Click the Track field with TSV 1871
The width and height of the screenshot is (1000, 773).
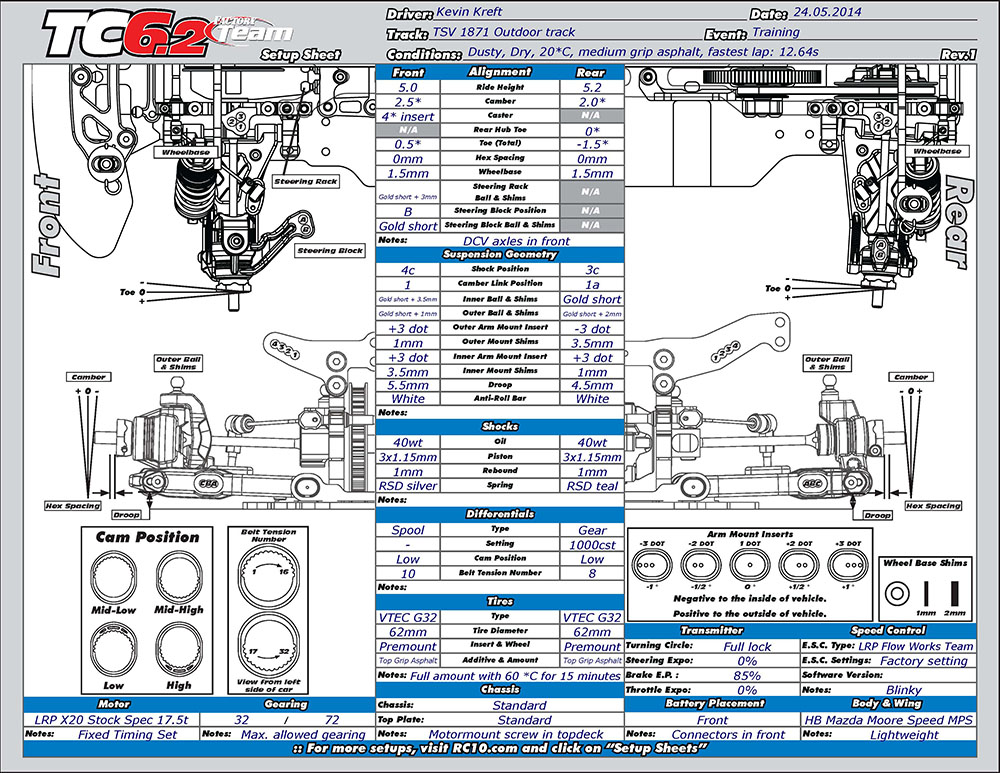pos(504,32)
